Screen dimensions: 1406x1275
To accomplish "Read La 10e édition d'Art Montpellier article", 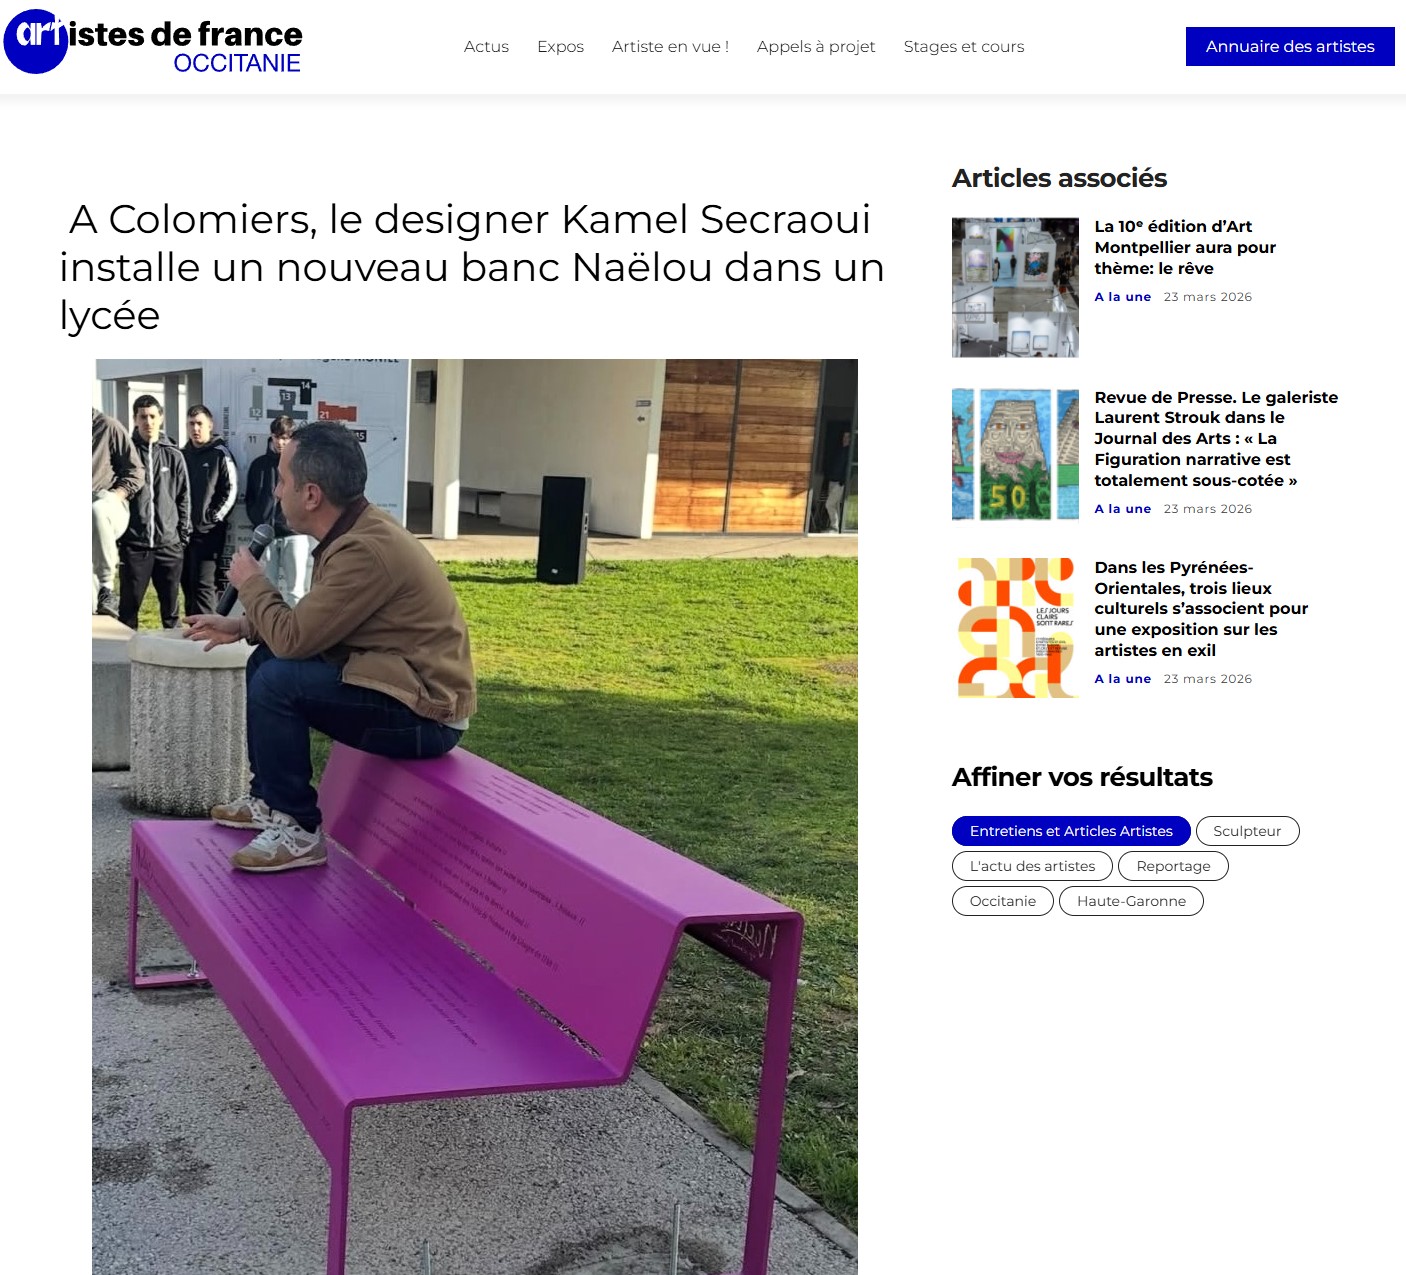I will [1185, 247].
